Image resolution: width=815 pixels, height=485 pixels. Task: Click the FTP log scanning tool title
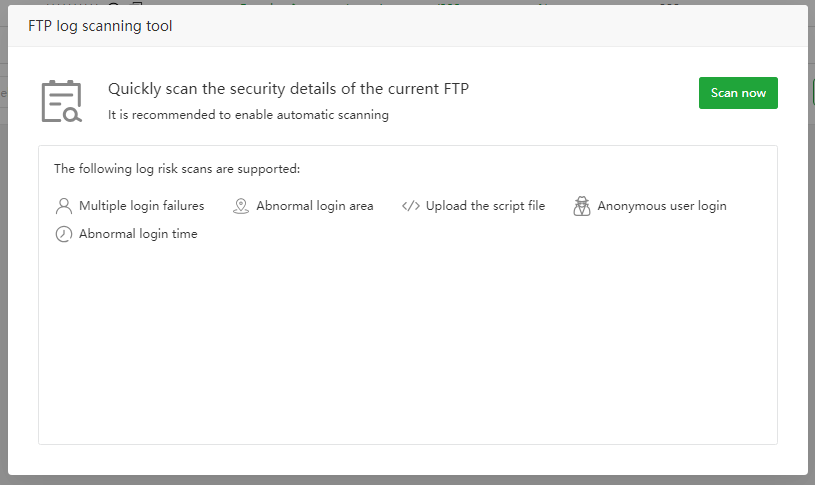pyautogui.click(x=100, y=26)
